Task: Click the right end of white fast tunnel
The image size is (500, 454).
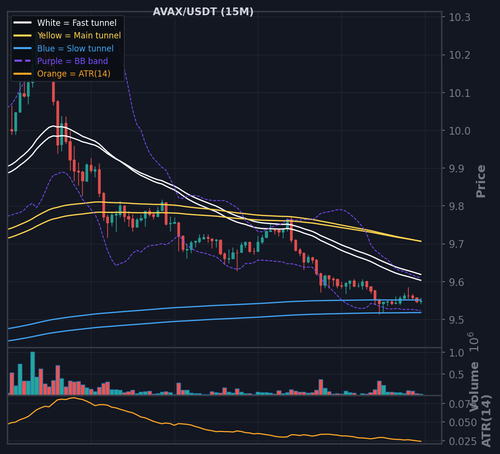Action: (x=421, y=277)
